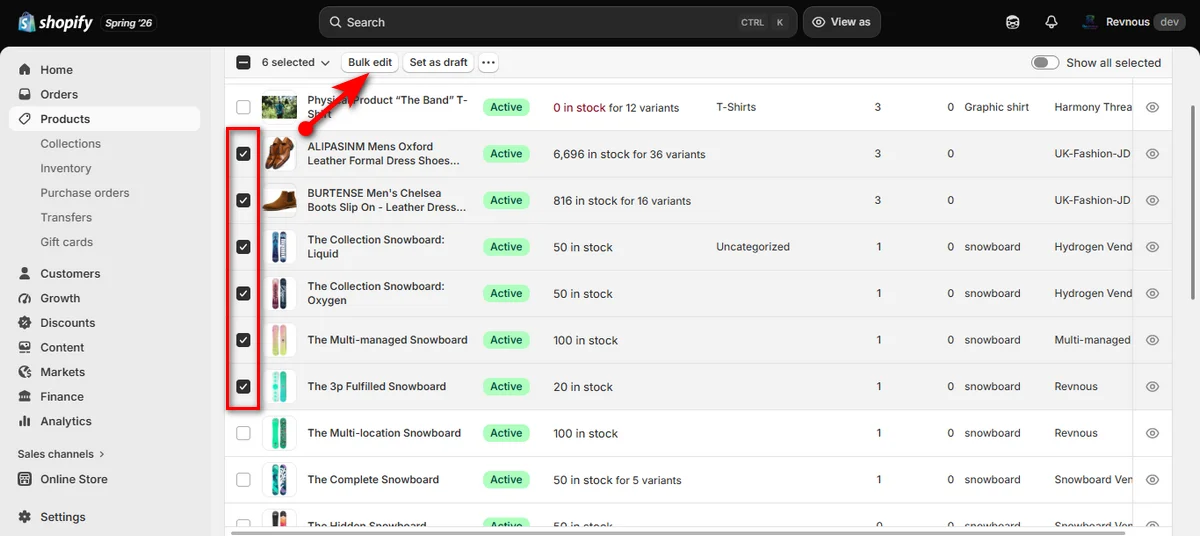
Task: Open the more actions three-dot button
Action: click(x=488, y=62)
